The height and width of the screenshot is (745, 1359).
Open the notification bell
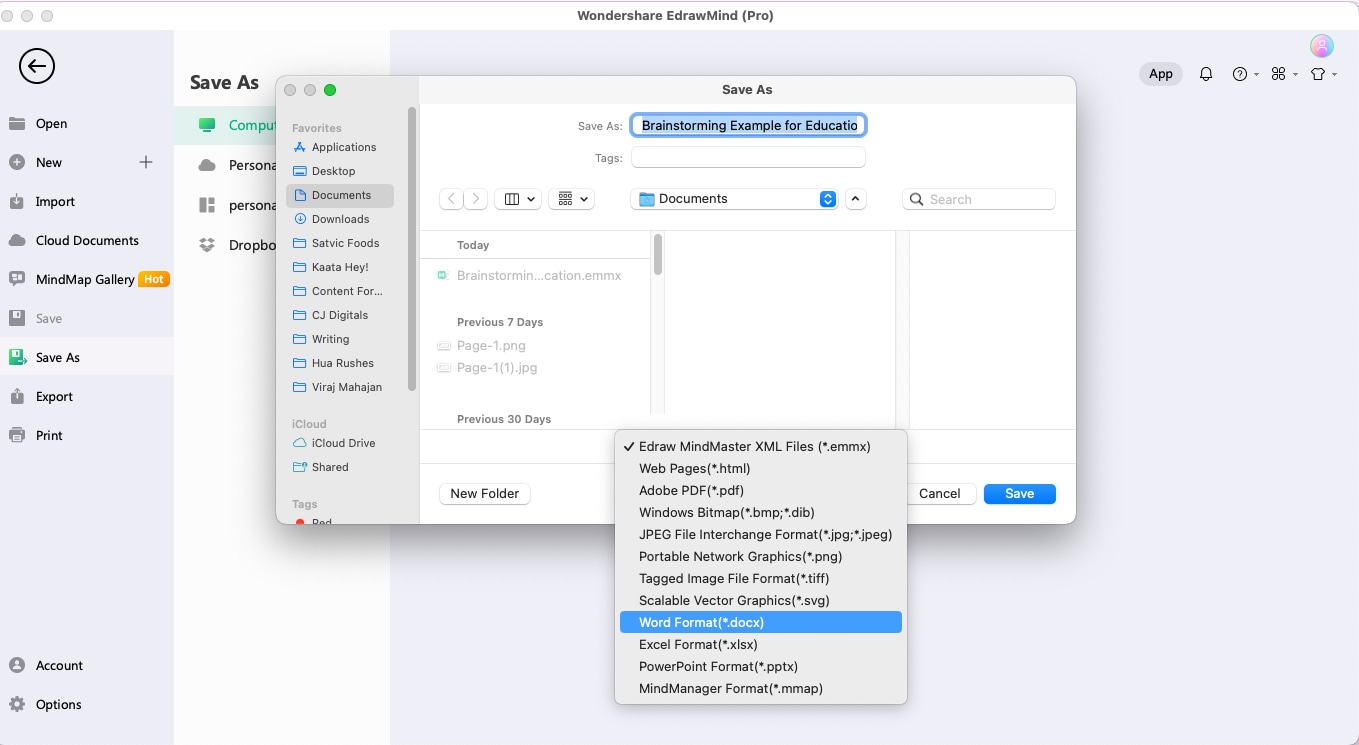pyautogui.click(x=1206, y=74)
